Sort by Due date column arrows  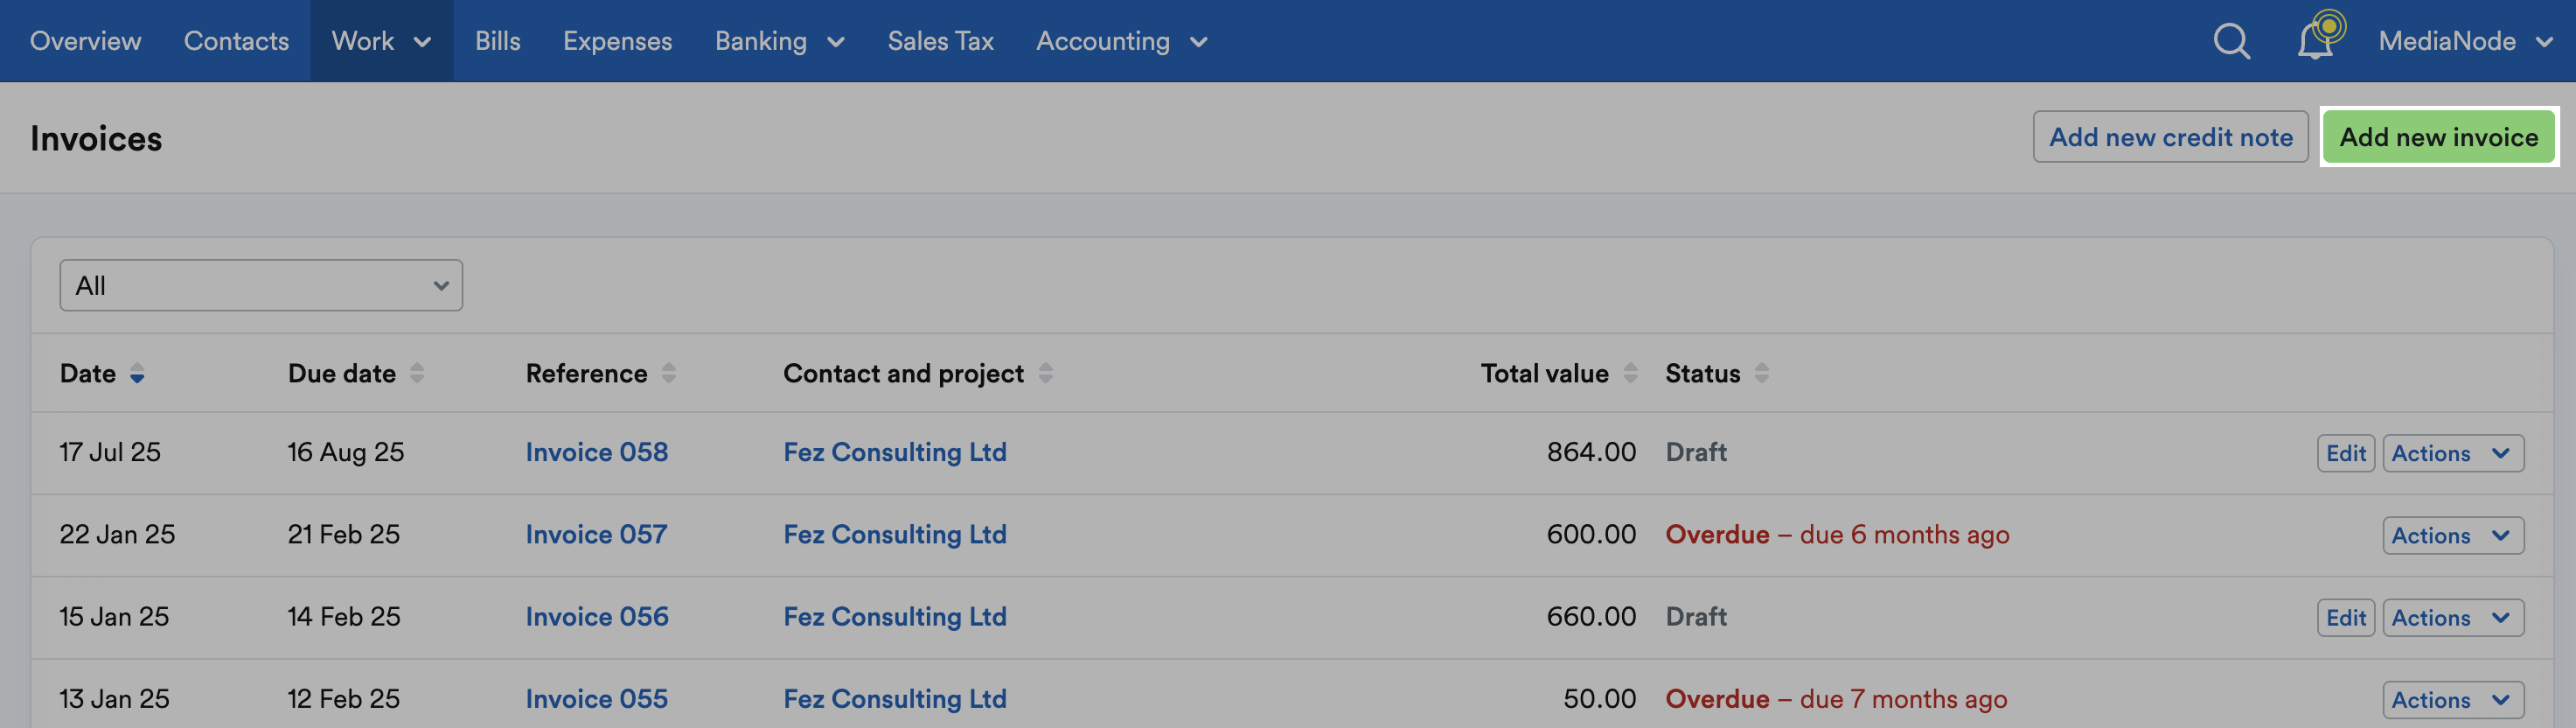point(417,374)
